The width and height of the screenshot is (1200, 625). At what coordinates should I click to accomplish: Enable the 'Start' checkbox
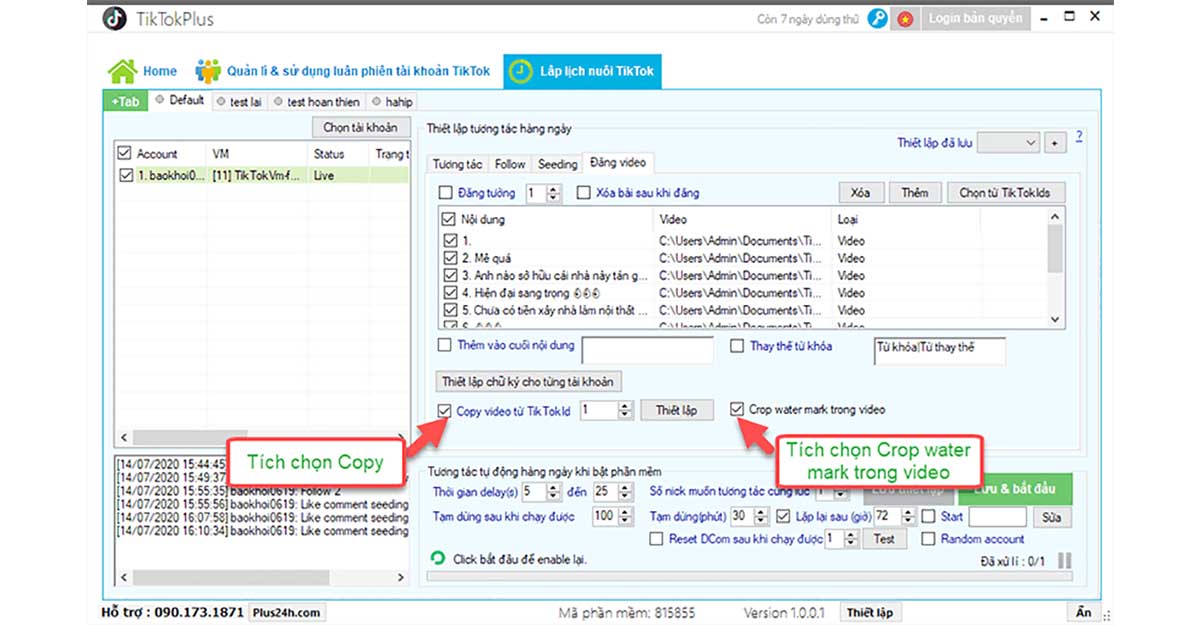[x=929, y=517]
